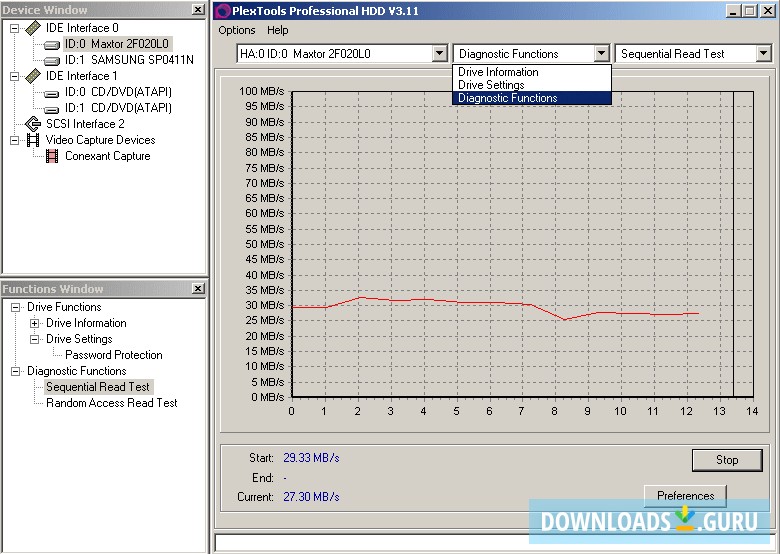Open the Sequential Read Test dropdown arrow
Viewport: 780px width, 554px height.
(764, 53)
